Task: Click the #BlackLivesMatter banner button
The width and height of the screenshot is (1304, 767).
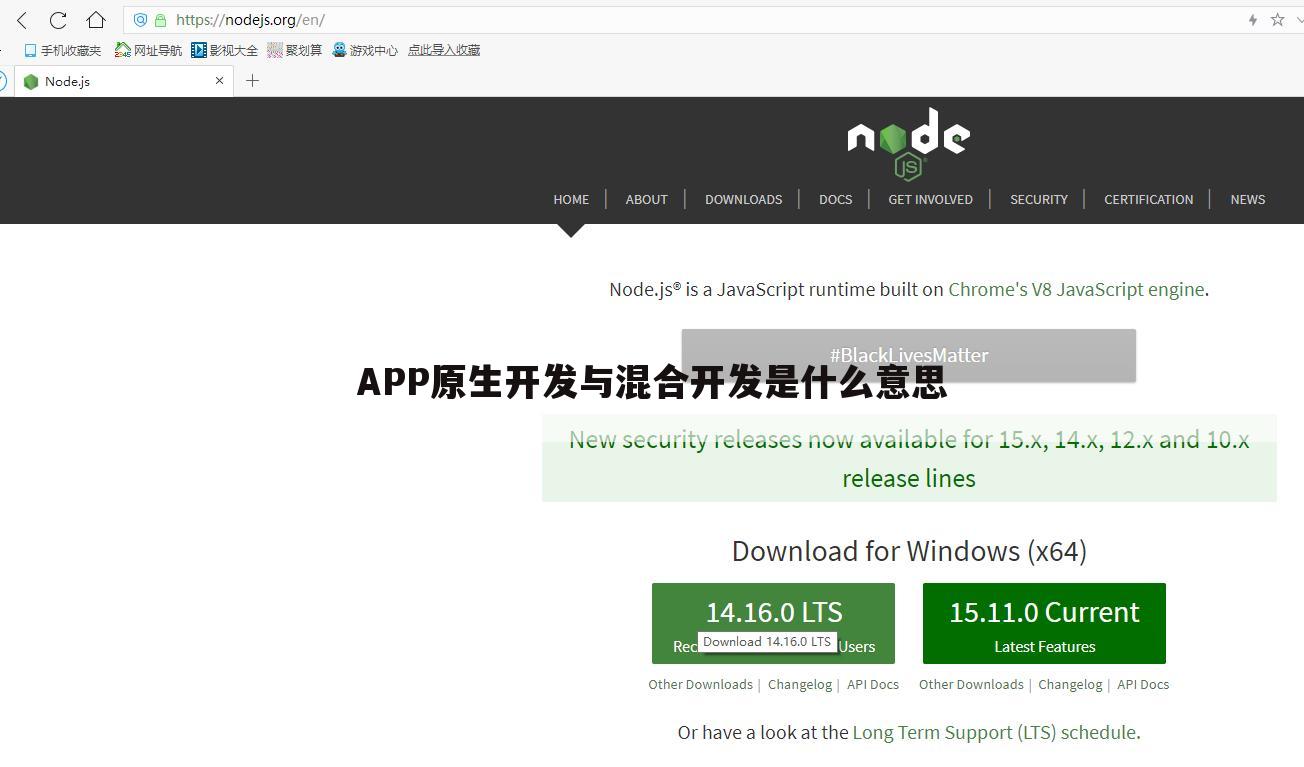Action: (x=908, y=355)
